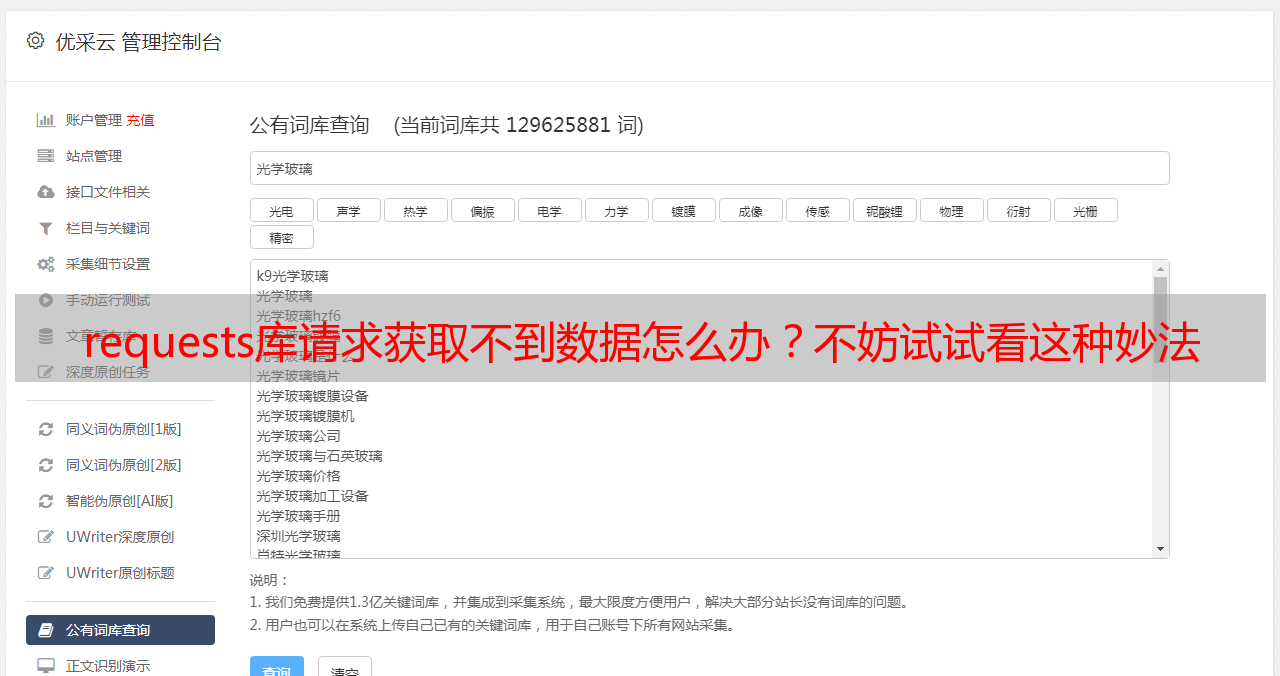The height and width of the screenshot is (676, 1280).
Task: Select the 力学 tag button
Action: (616, 210)
